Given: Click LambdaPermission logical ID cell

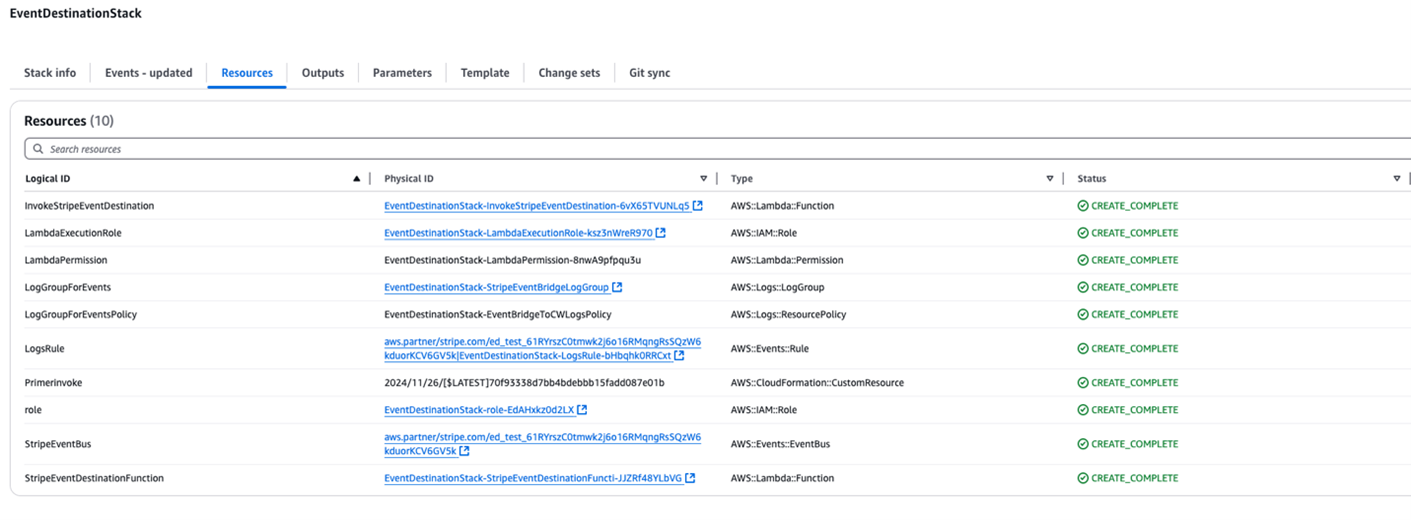Looking at the screenshot, I should 66,260.
